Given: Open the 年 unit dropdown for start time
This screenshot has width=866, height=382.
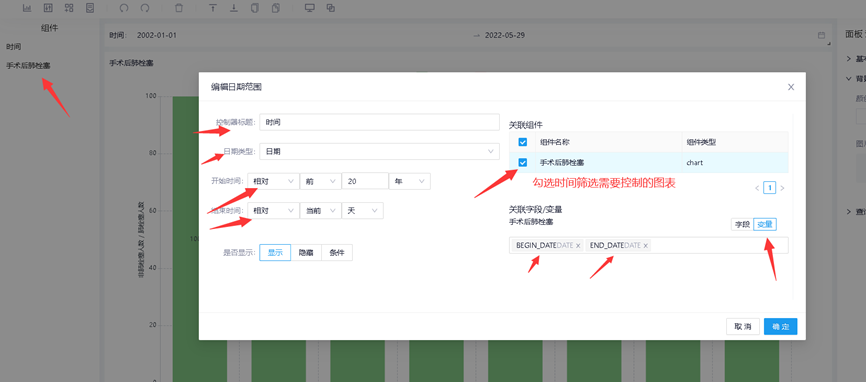Looking at the screenshot, I should pyautogui.click(x=410, y=181).
